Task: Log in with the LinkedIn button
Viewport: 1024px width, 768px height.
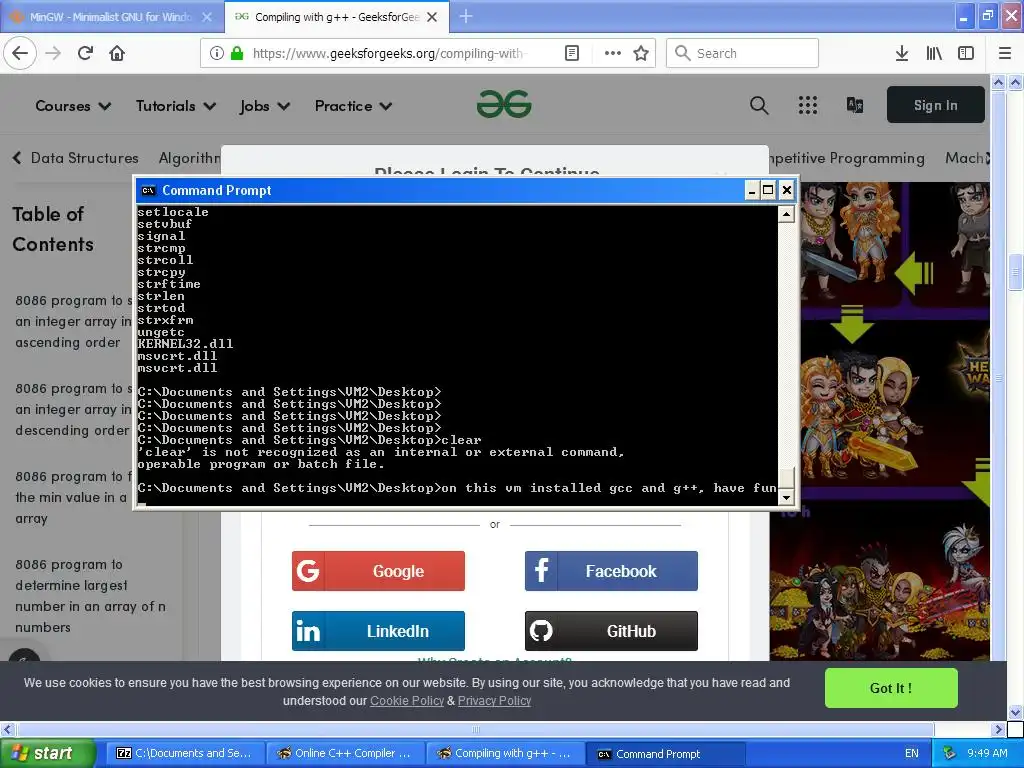Action: coord(378,631)
